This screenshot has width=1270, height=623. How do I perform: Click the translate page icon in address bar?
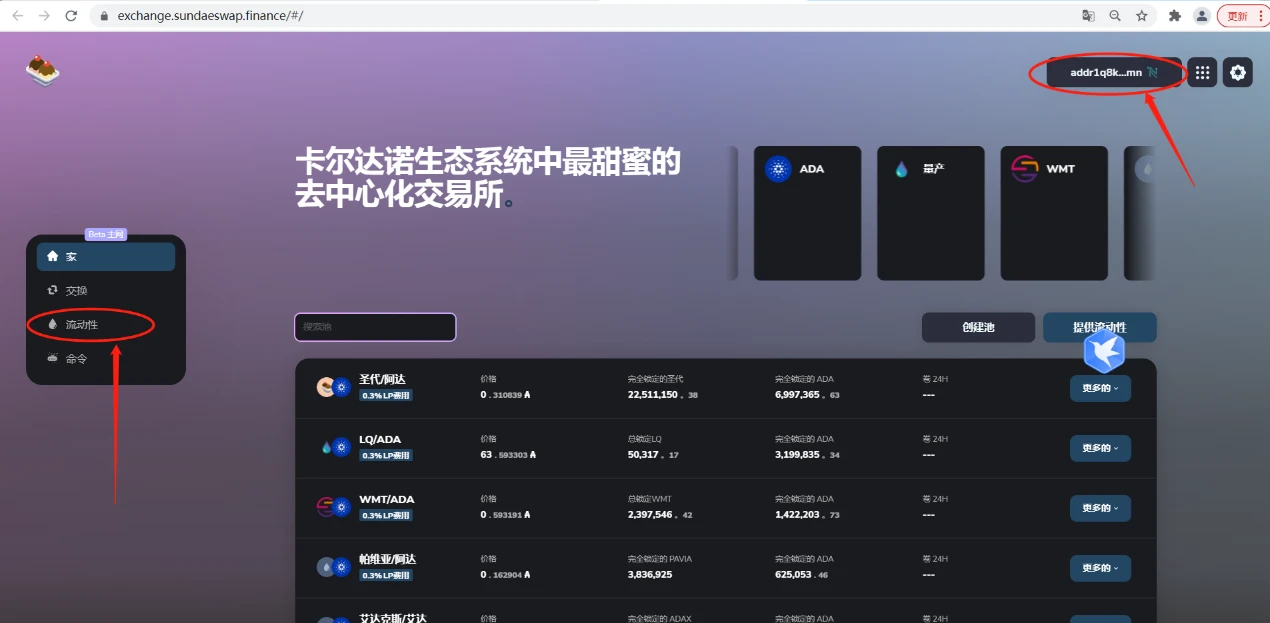point(1088,16)
